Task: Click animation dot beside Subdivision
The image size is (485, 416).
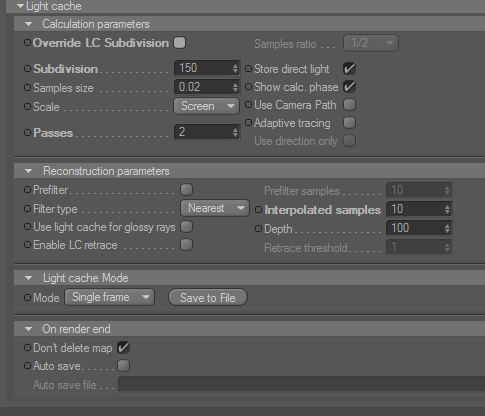Action: point(27,69)
